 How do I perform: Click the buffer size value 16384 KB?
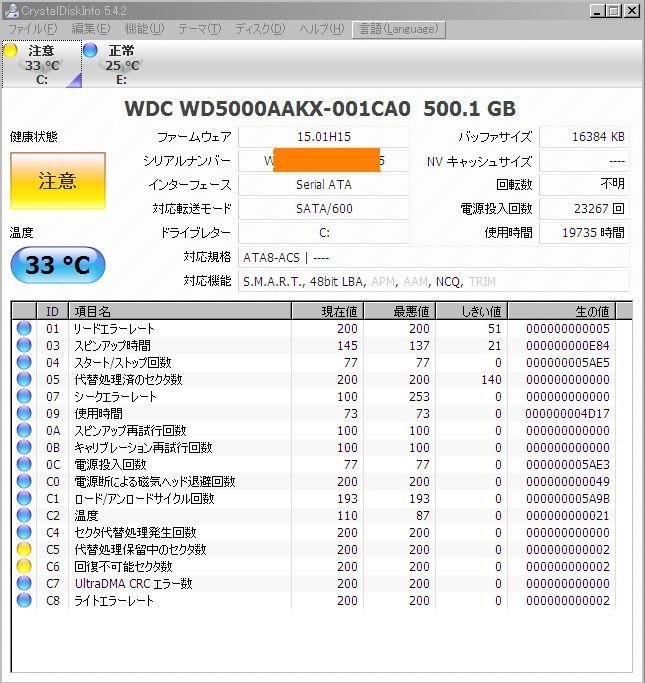coord(584,137)
